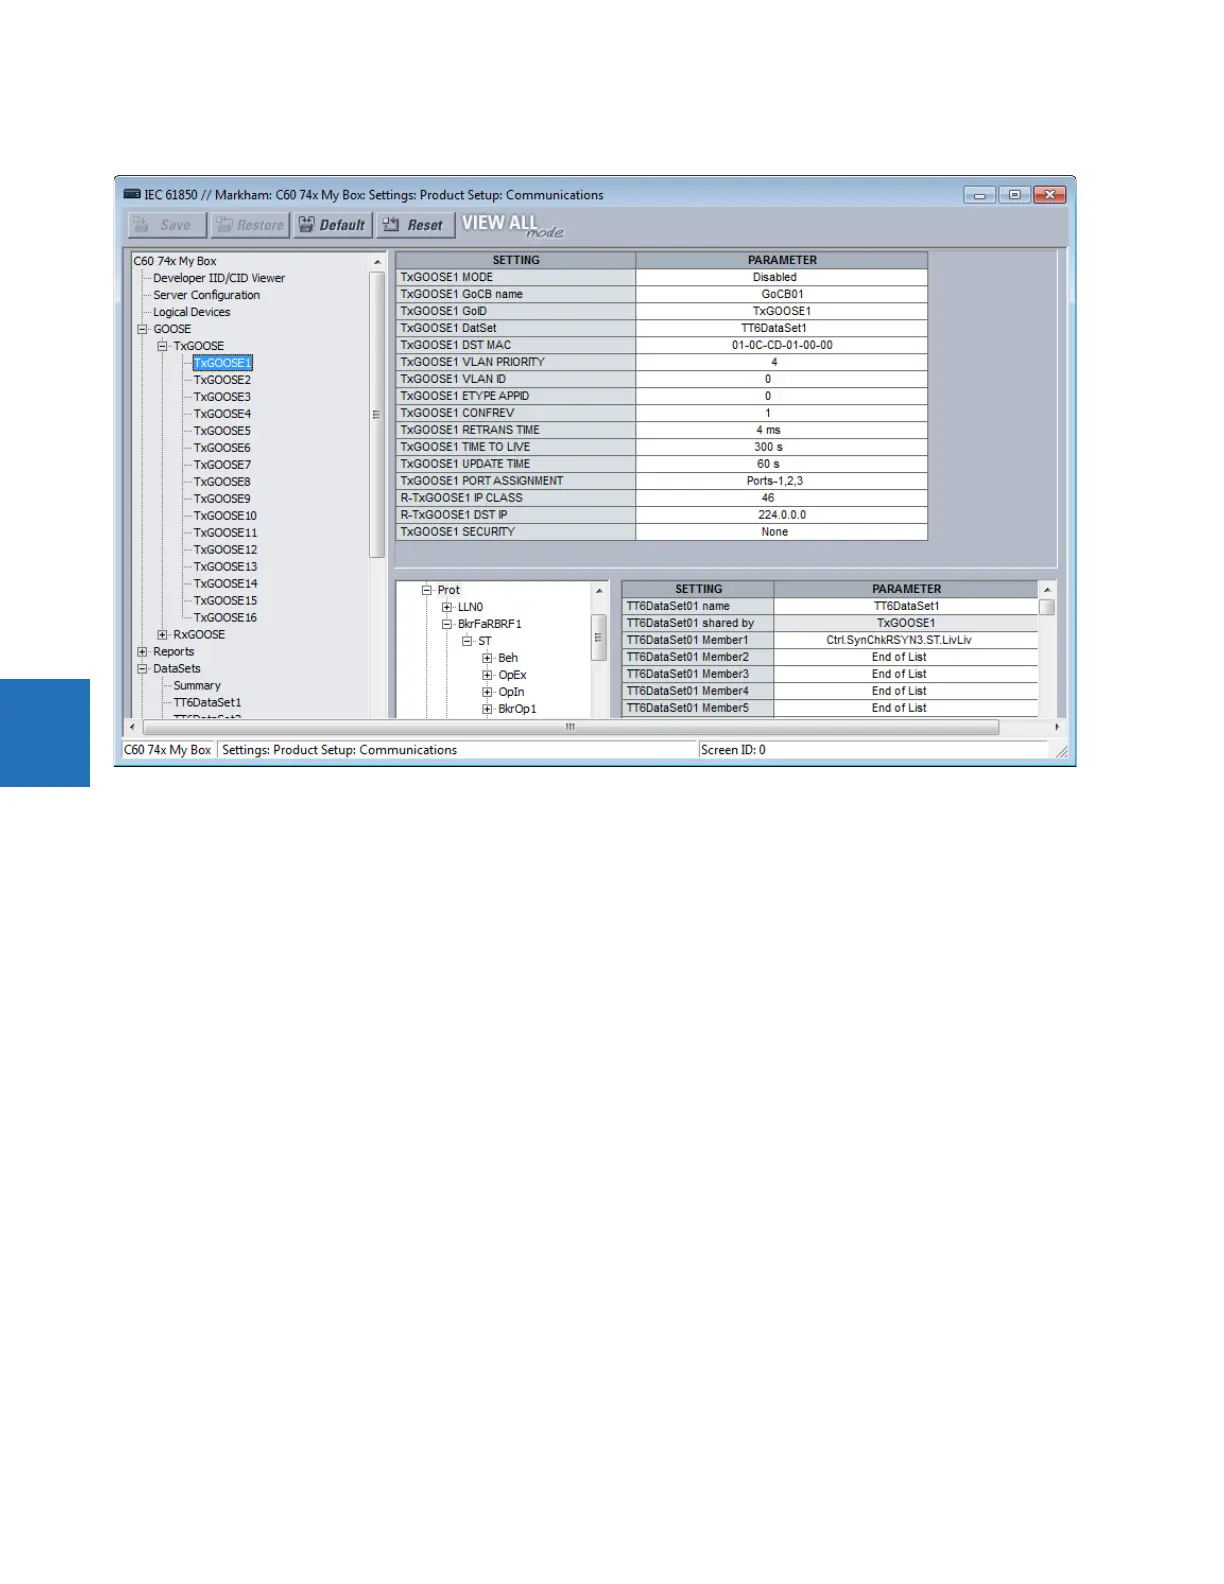Collapse the Prot node in member tree
This screenshot has height=1584, width=1224.
click(426, 590)
